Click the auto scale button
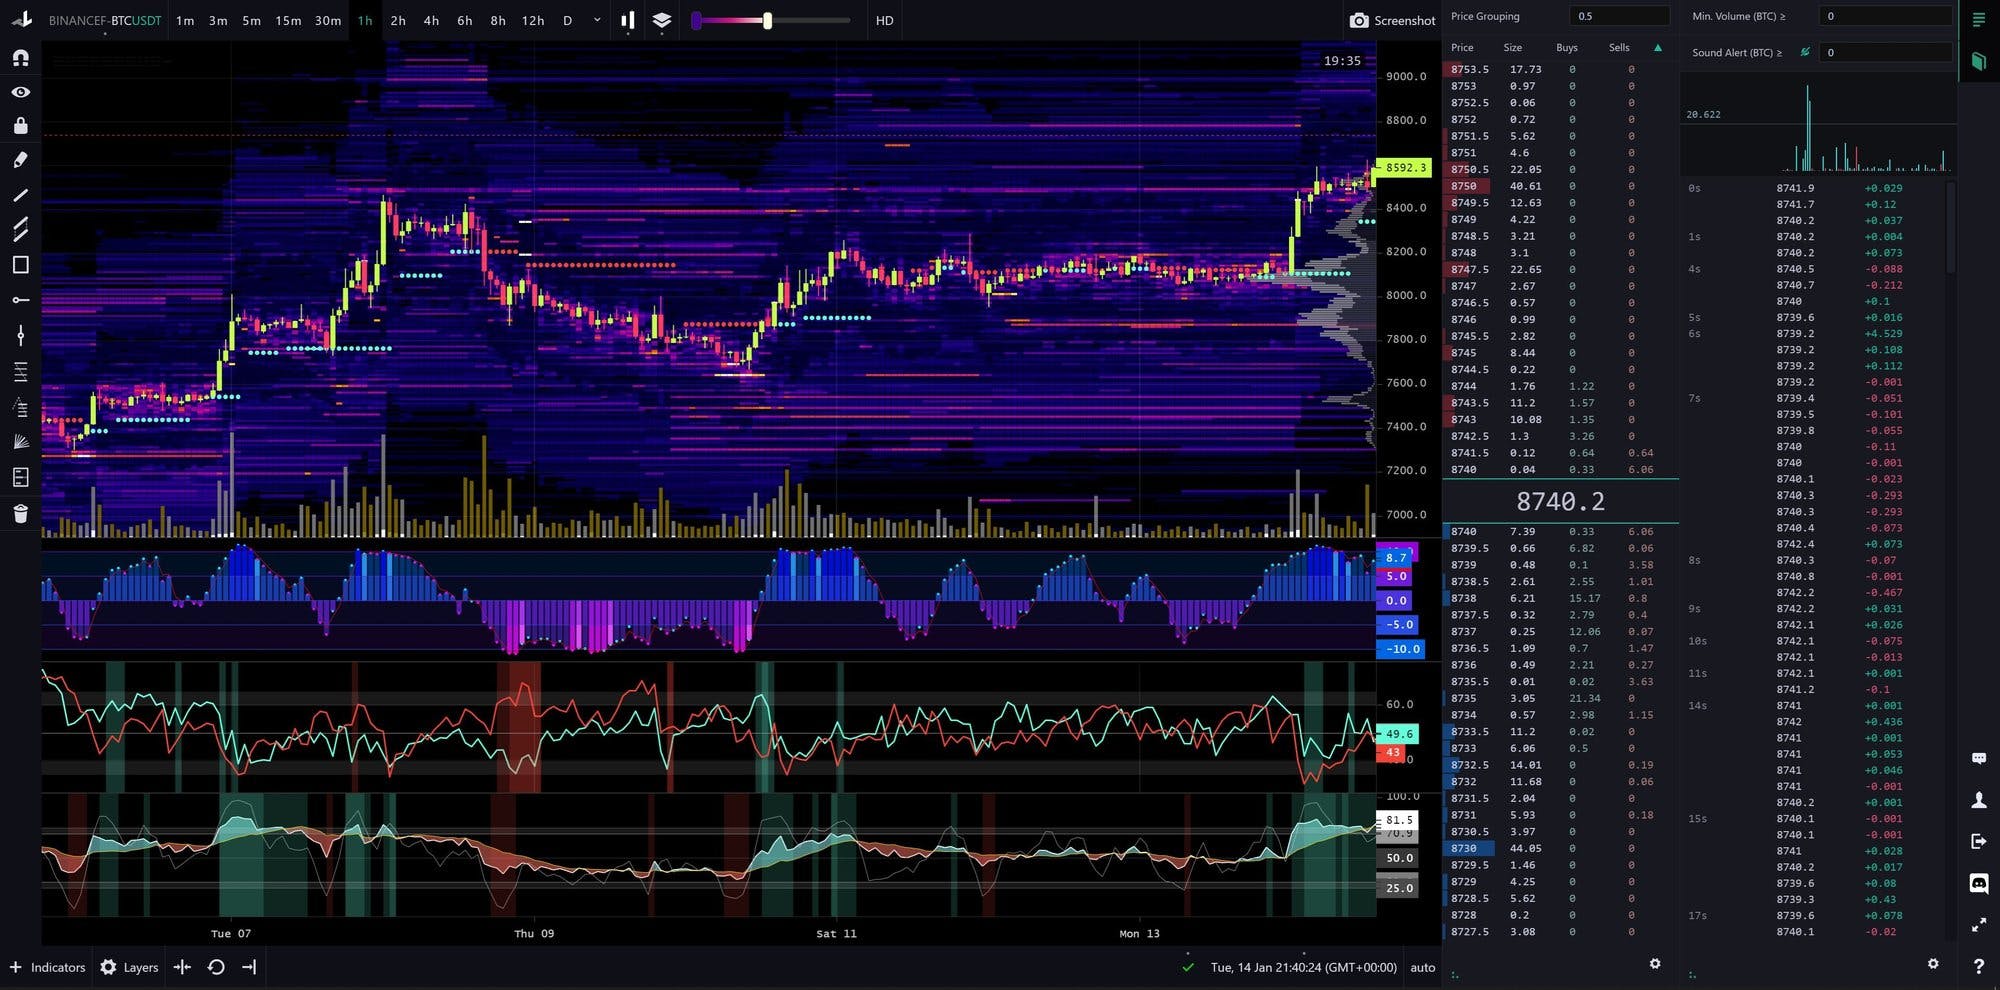Image resolution: width=2000 pixels, height=990 pixels. [x=1422, y=967]
